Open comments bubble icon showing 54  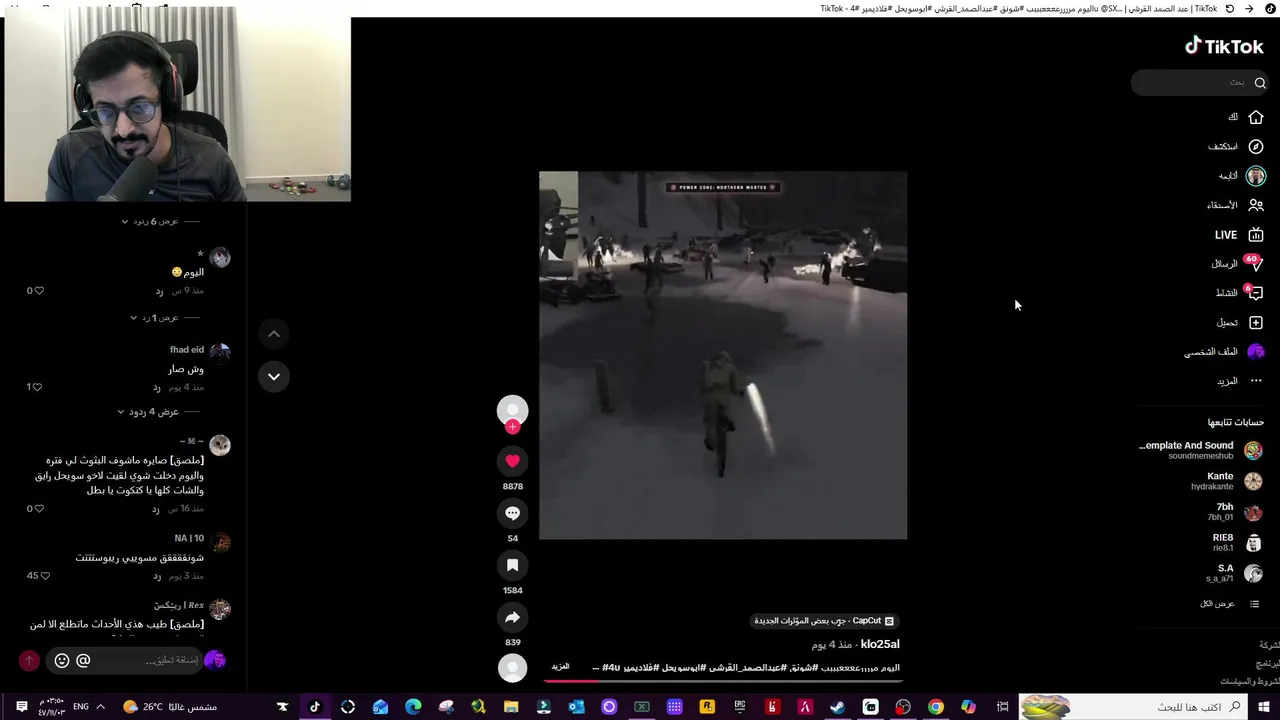(x=512, y=513)
